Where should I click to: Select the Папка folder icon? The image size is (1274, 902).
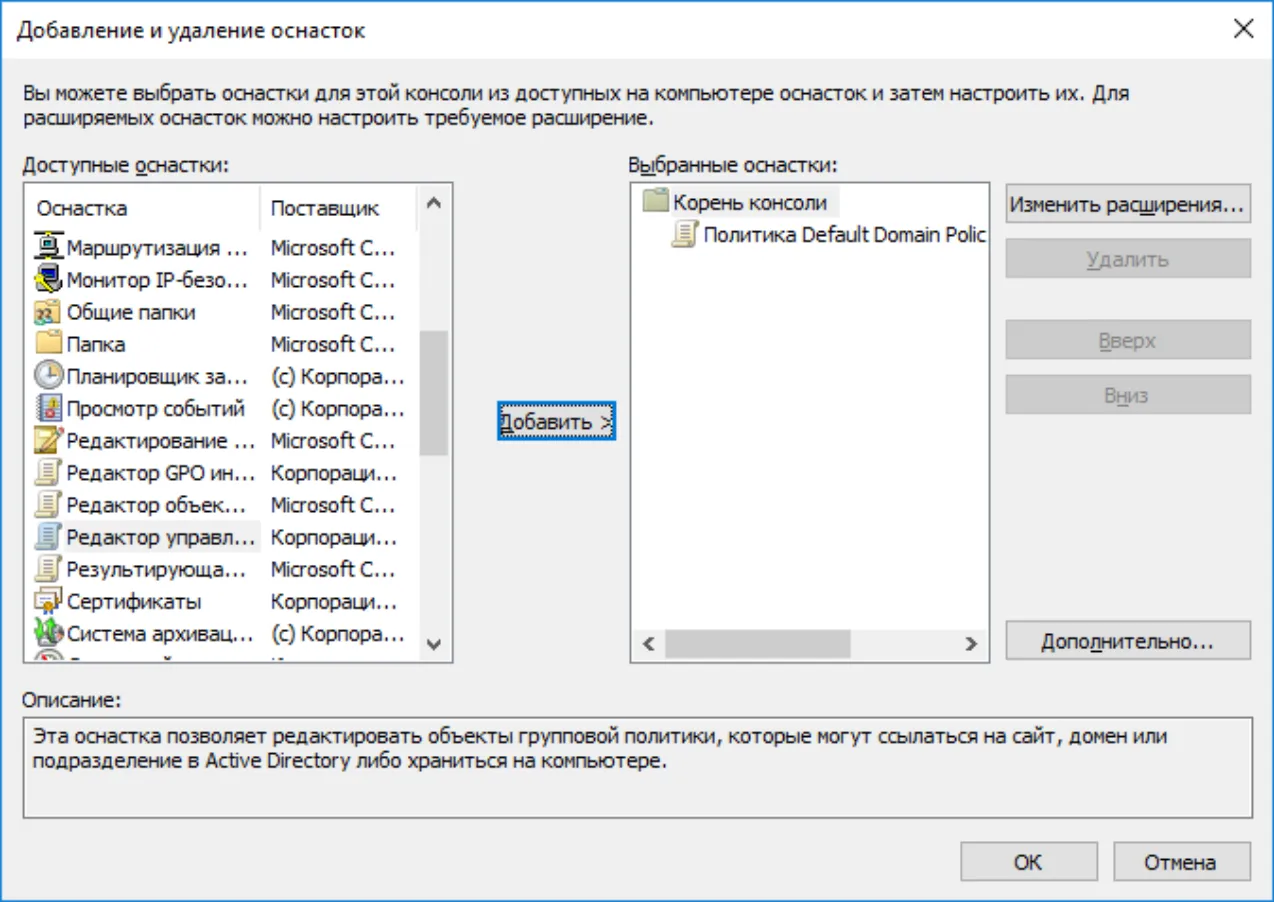[48, 344]
